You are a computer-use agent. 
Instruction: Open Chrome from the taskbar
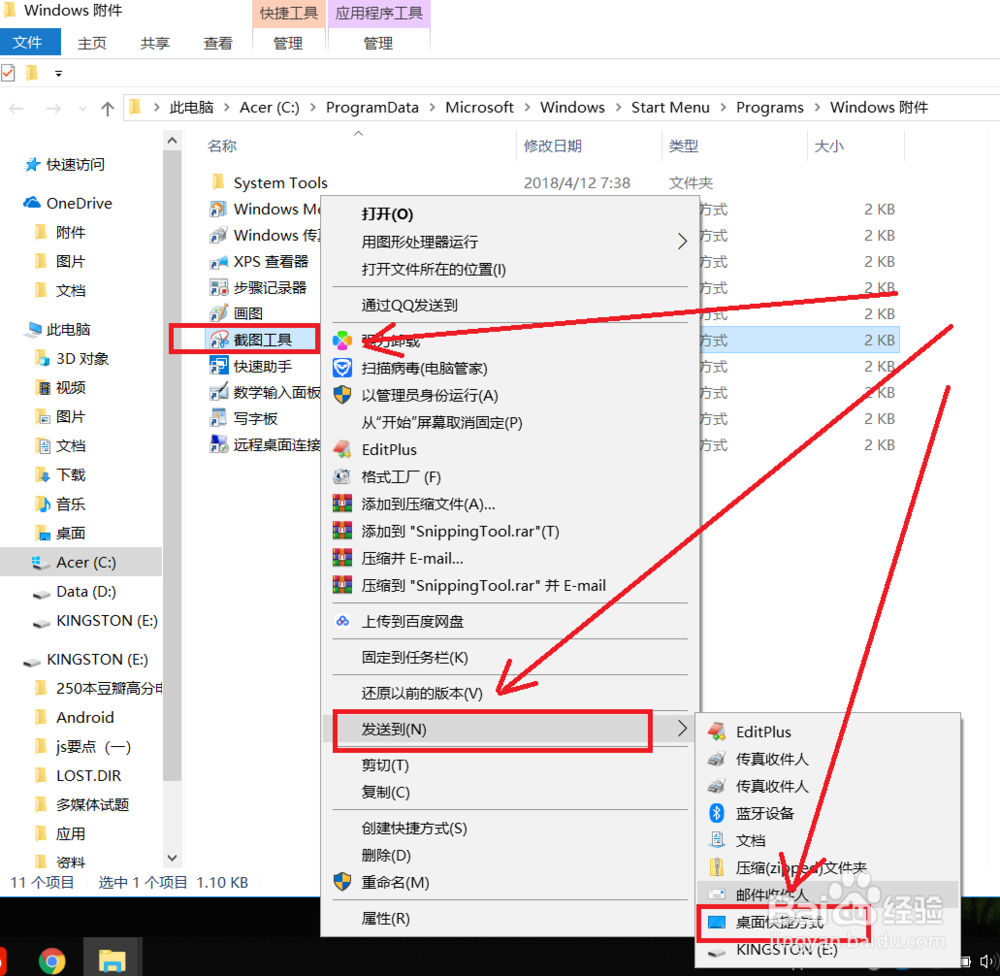pyautogui.click(x=52, y=960)
